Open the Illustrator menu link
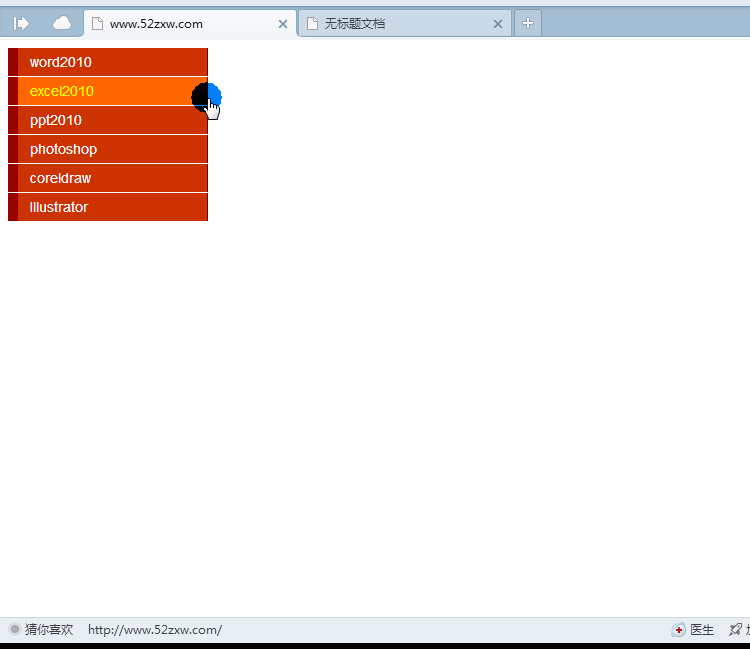The image size is (750, 649). point(108,207)
